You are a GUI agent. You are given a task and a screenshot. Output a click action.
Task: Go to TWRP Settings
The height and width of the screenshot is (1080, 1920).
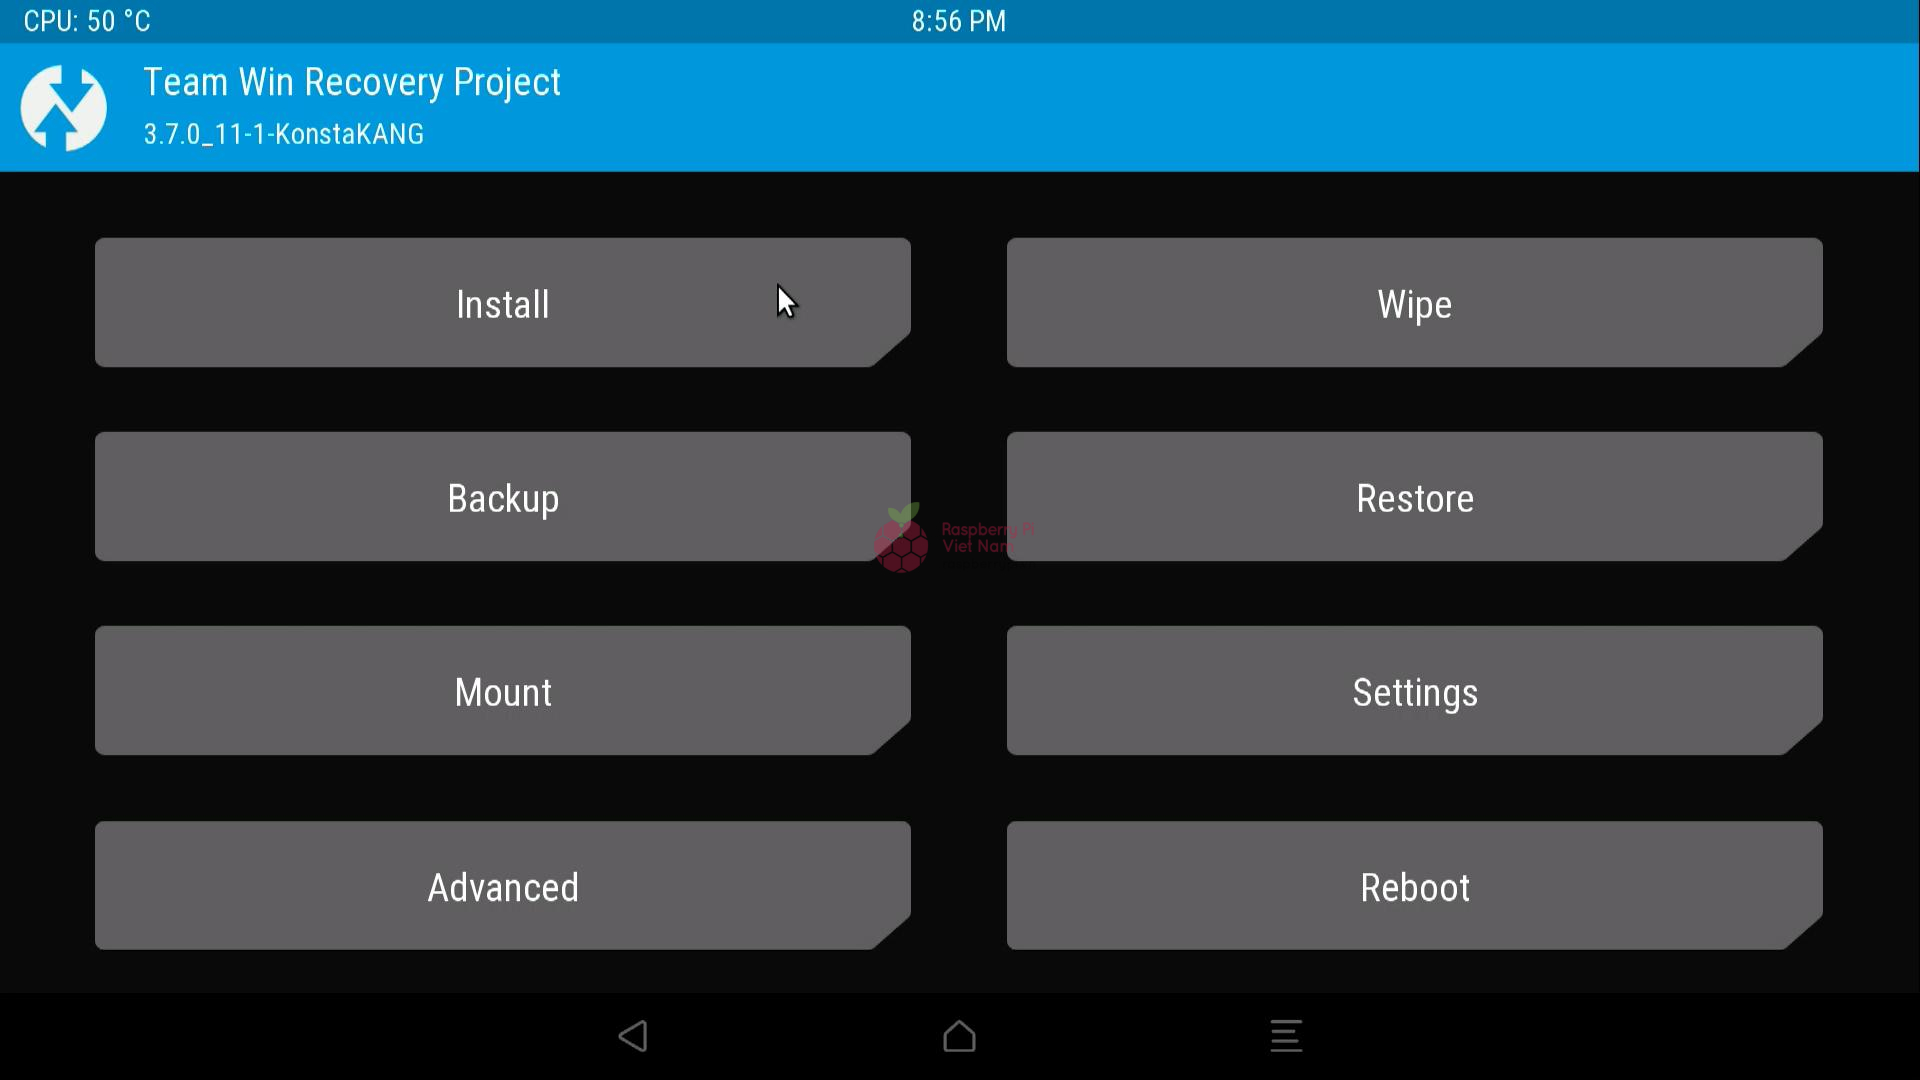coord(1415,691)
